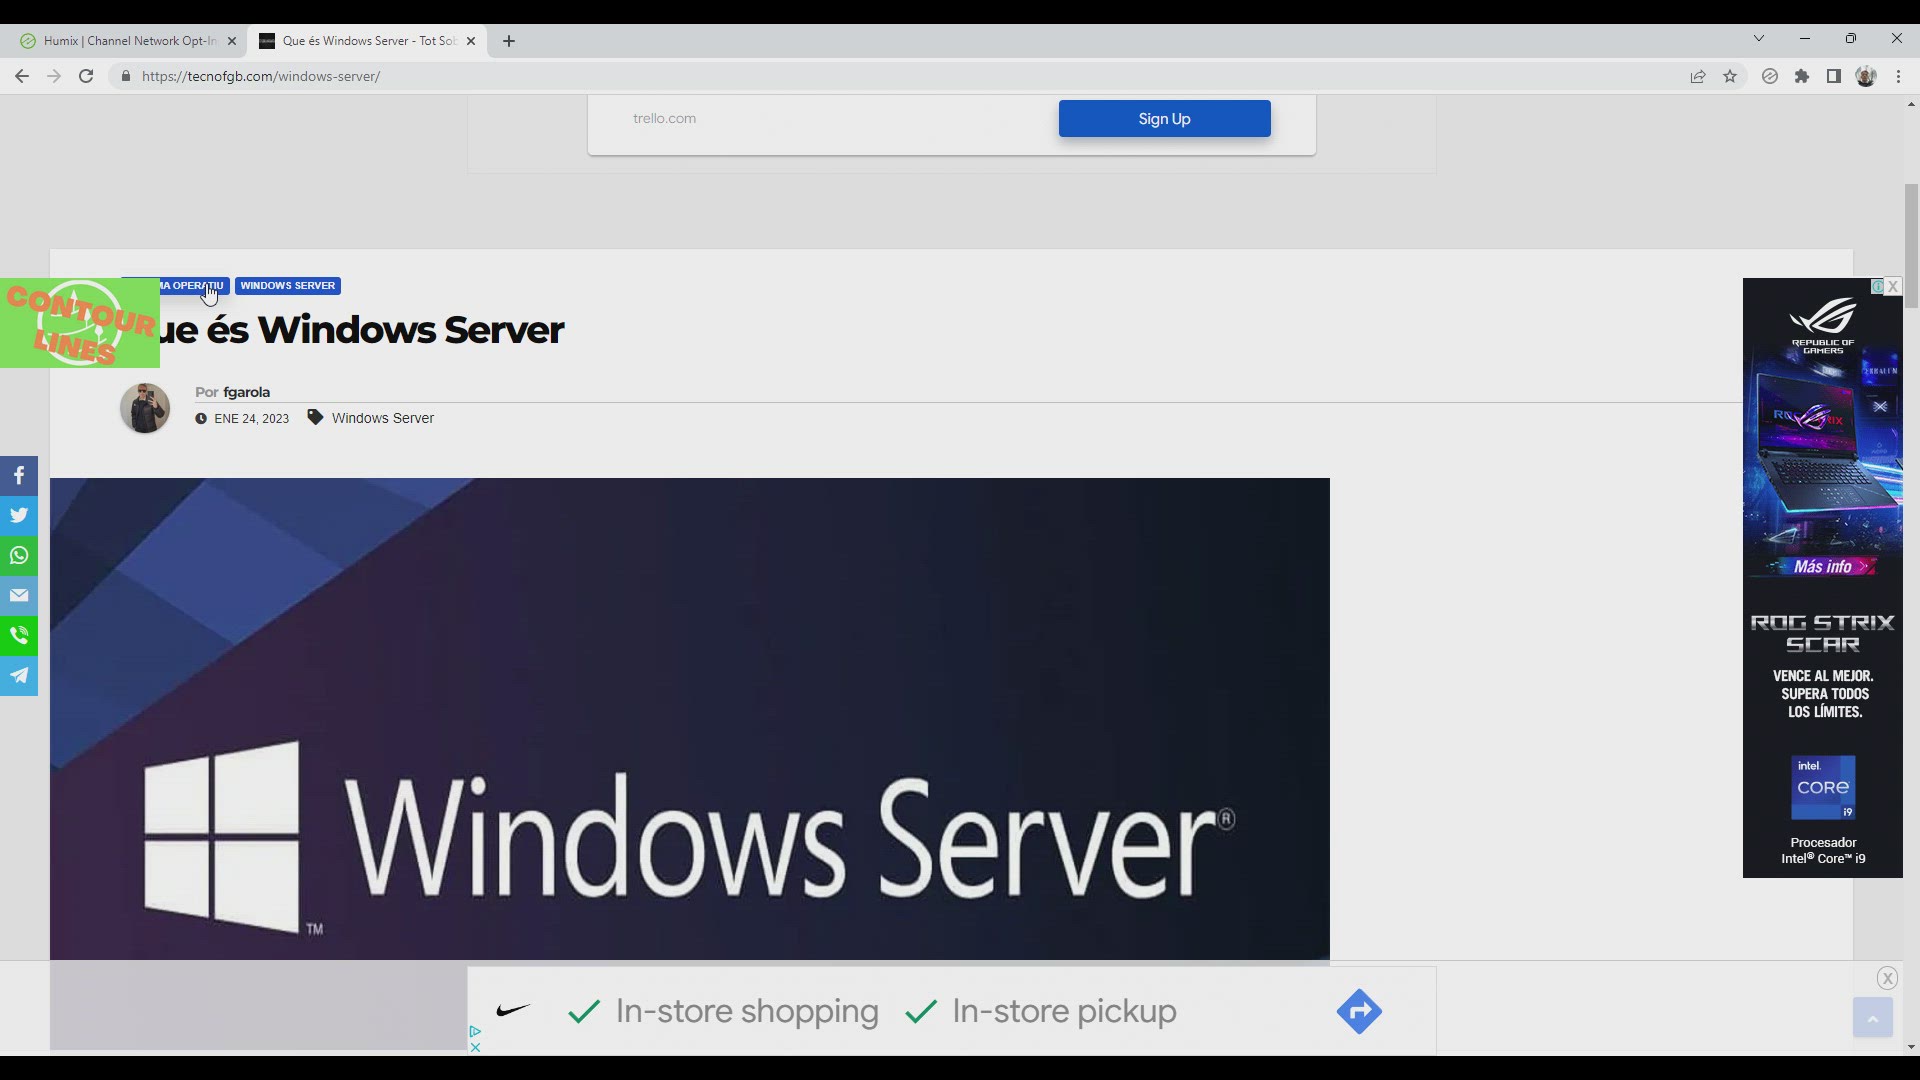The height and width of the screenshot is (1080, 1920).
Task: Share article via Viber phone icon
Action: click(19, 636)
